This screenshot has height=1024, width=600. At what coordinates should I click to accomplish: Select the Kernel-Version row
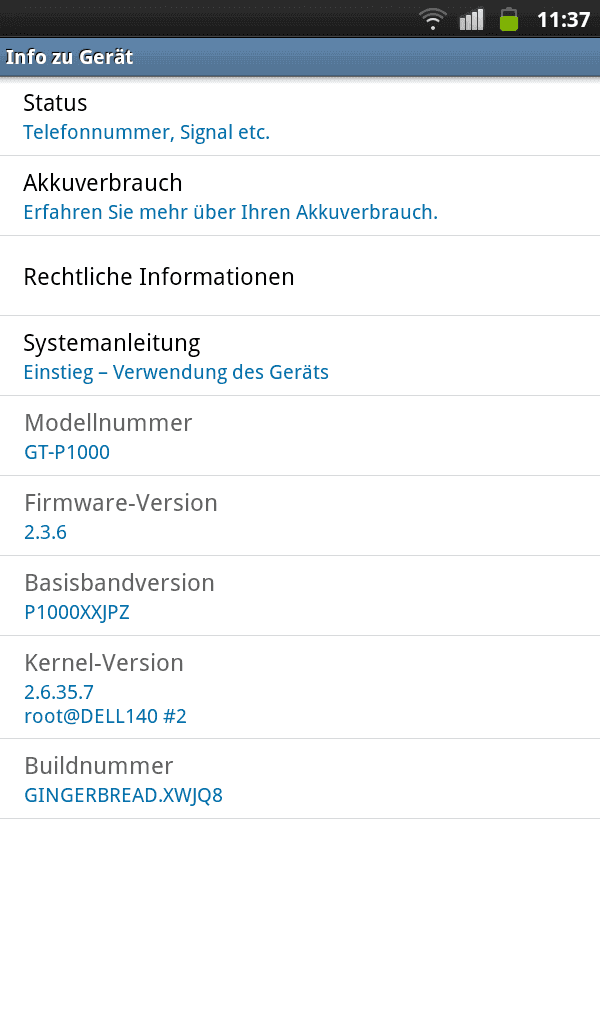pos(300,688)
